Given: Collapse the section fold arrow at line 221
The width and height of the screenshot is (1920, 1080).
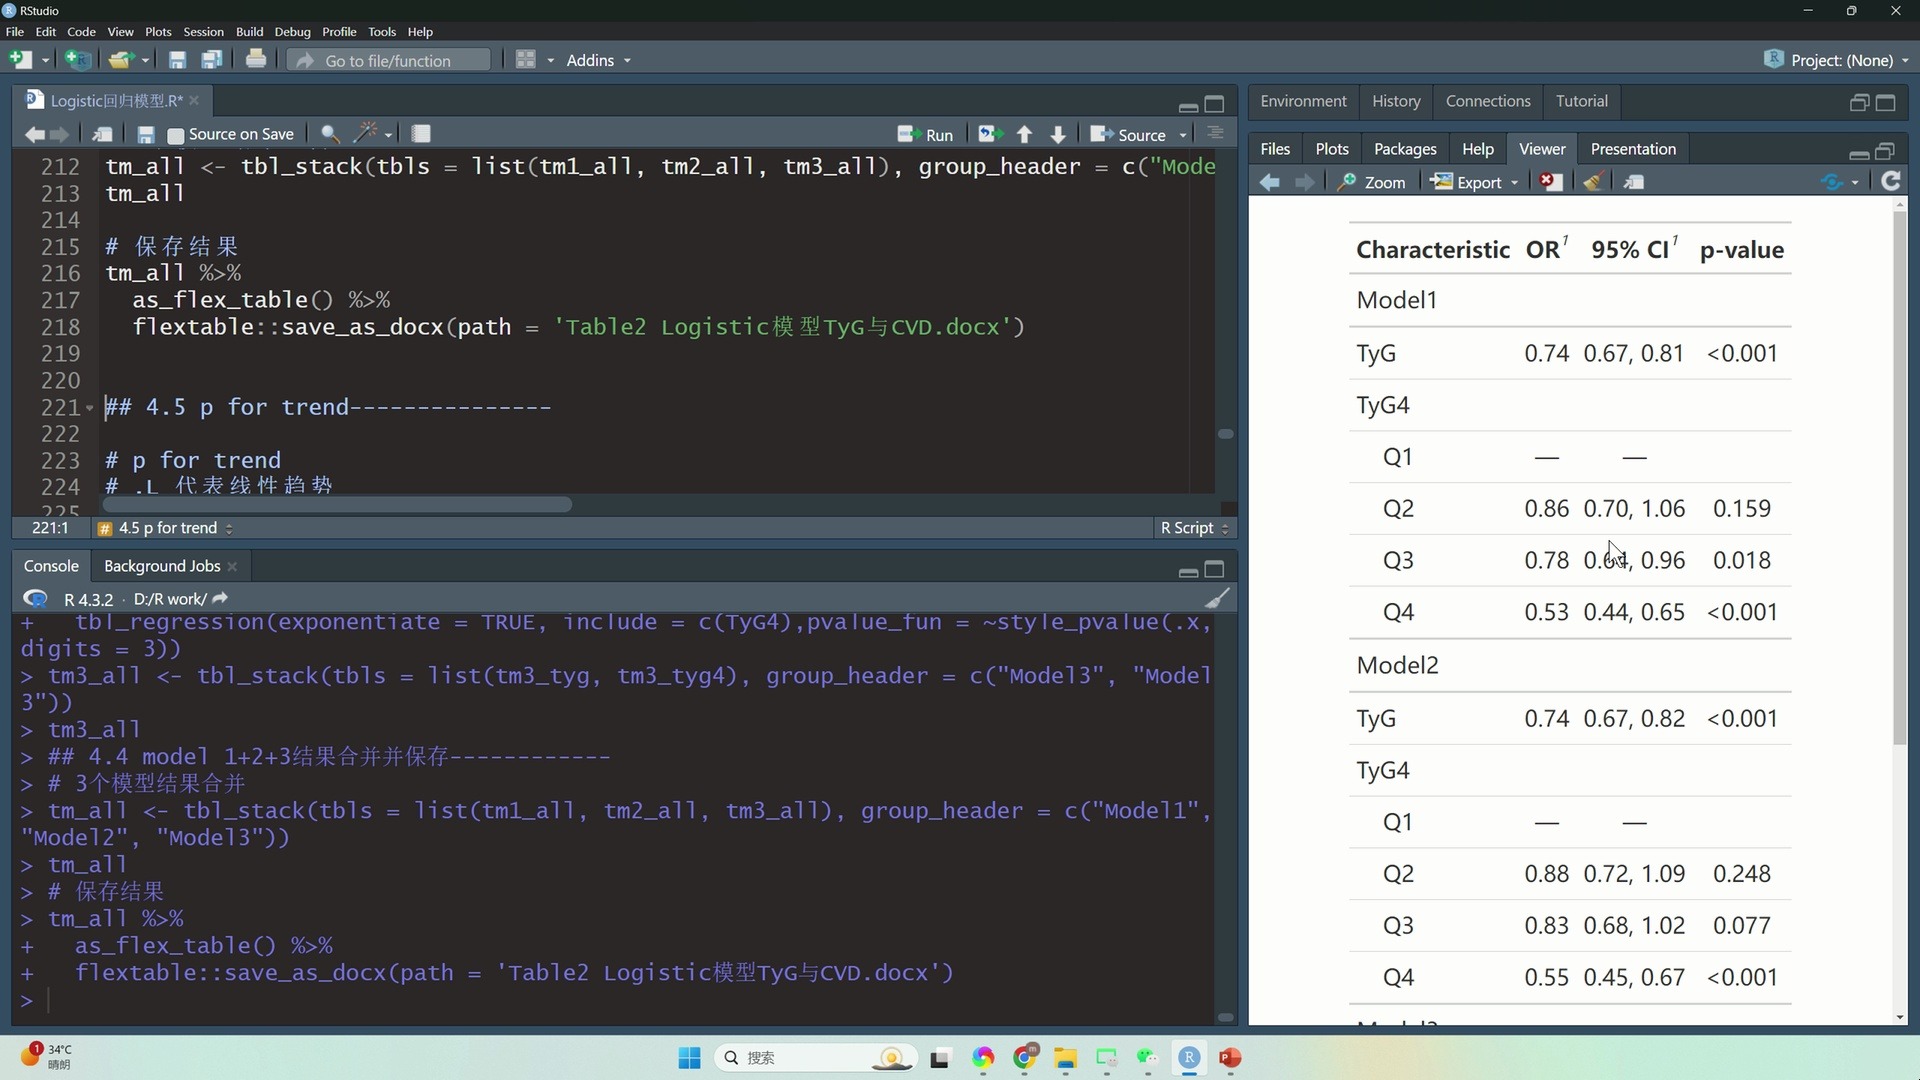Looking at the screenshot, I should point(90,408).
